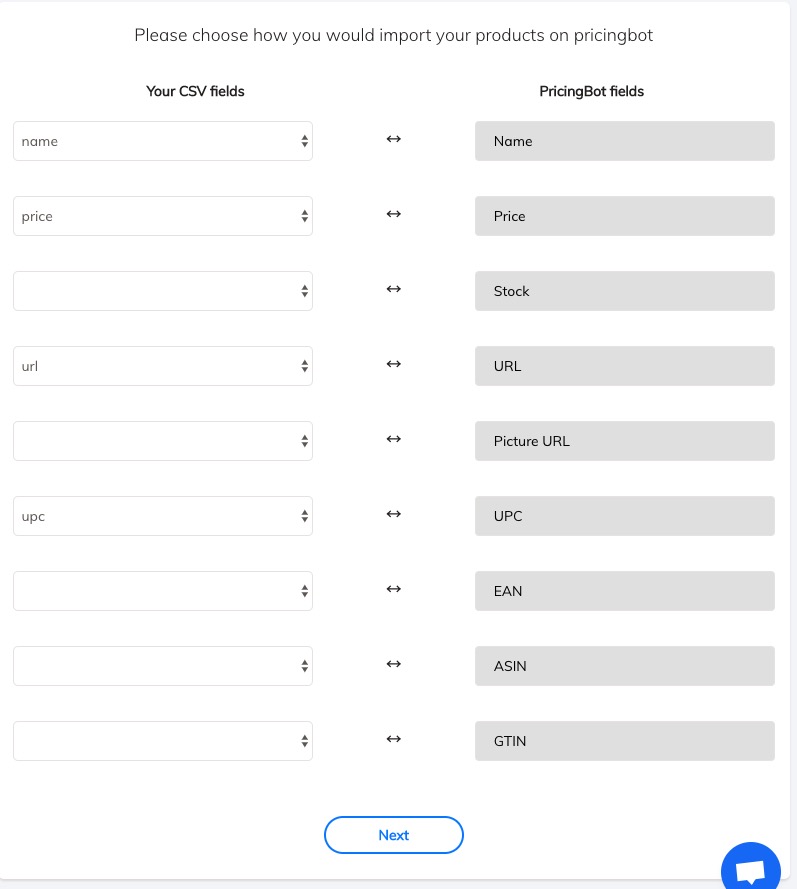Open the CSV dropdown showing 'name'
The image size is (797, 889).
(x=163, y=141)
